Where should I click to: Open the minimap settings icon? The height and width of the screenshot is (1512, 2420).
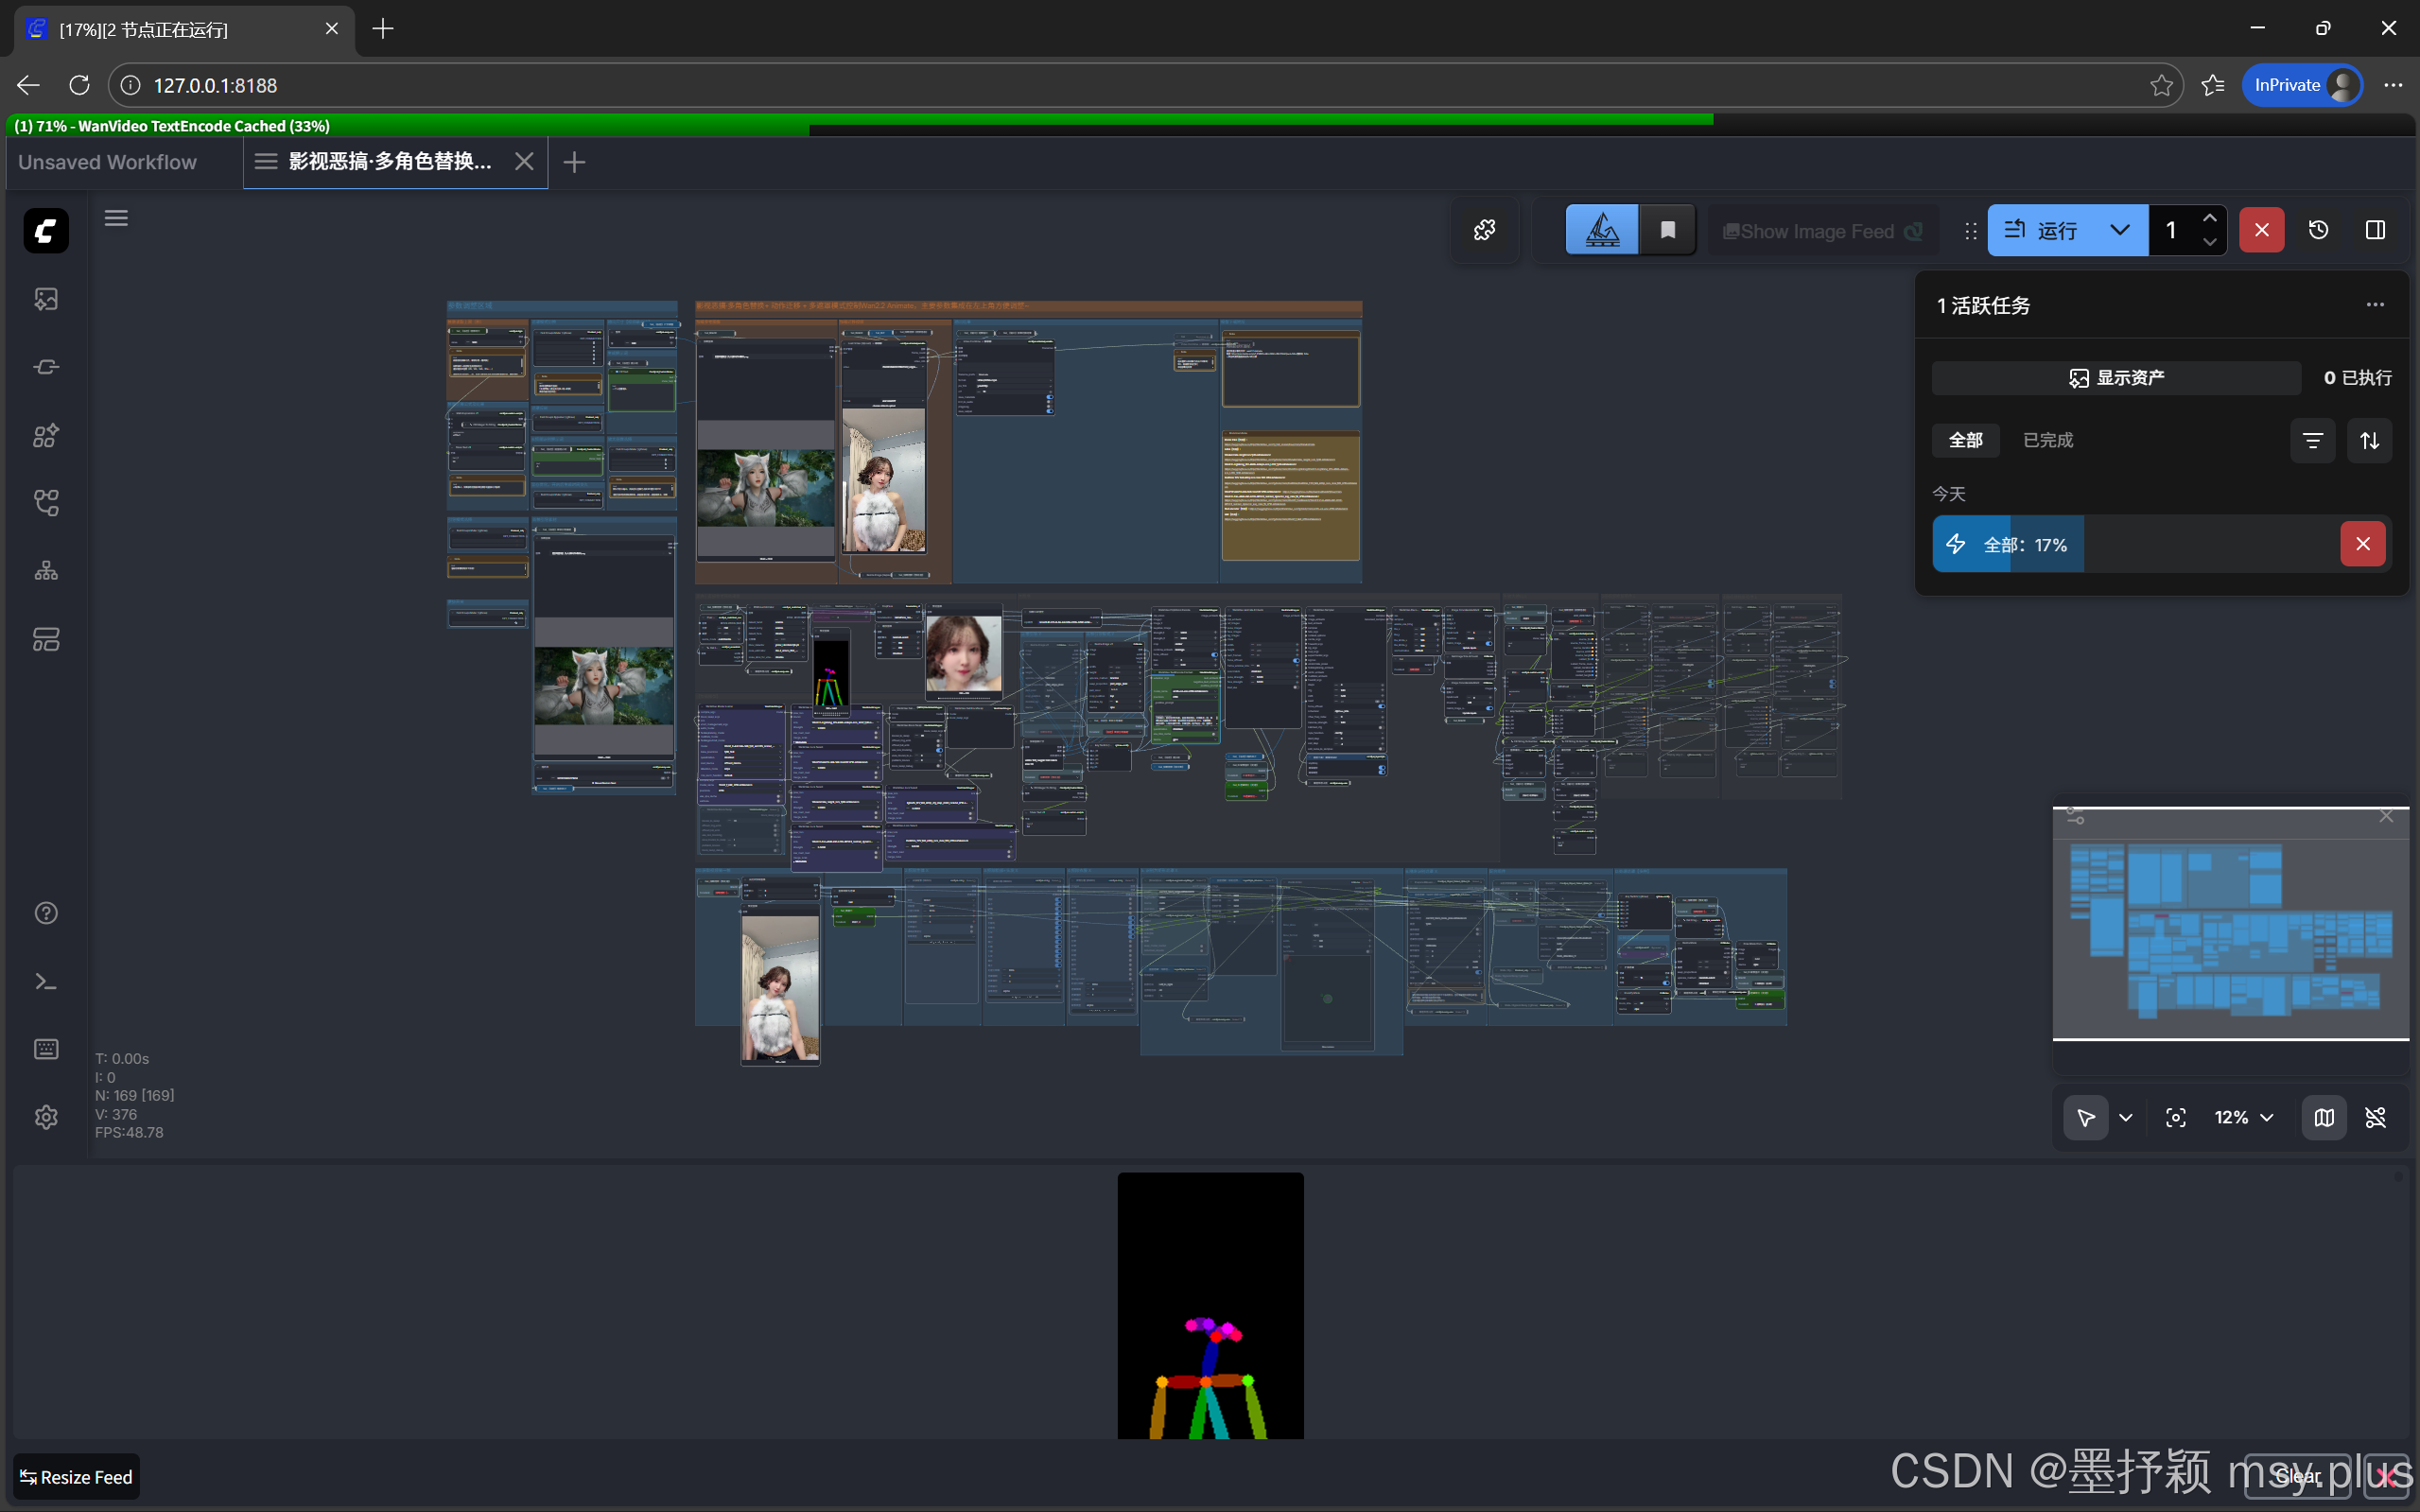pos(2076,817)
